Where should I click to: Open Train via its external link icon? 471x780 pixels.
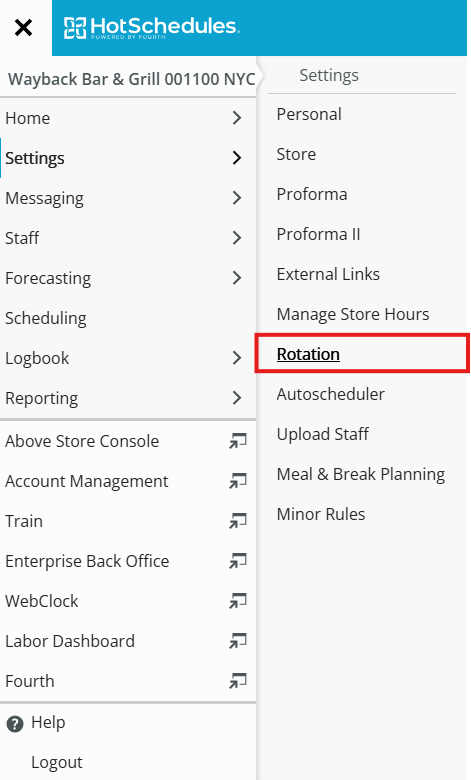click(x=238, y=521)
